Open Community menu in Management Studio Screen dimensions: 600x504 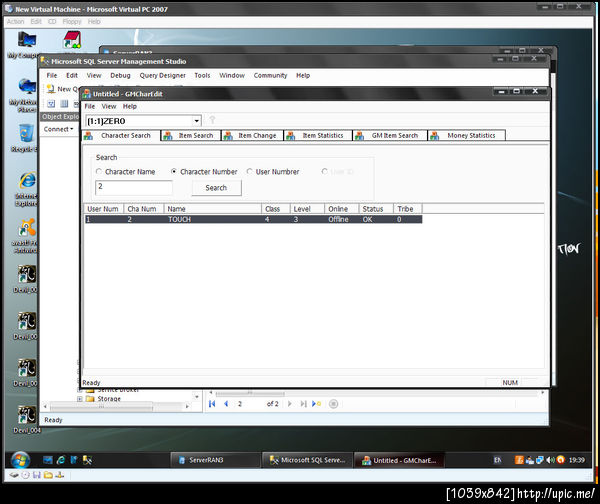click(x=270, y=75)
